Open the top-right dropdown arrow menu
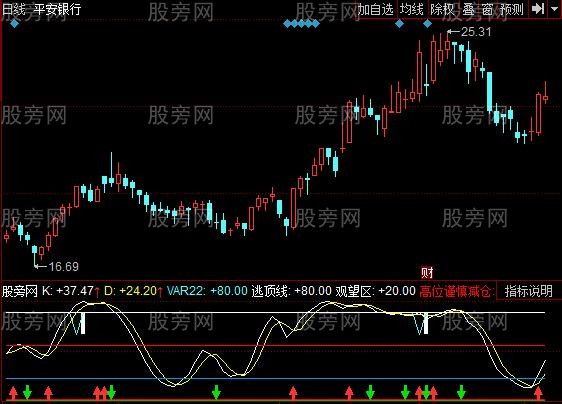This screenshot has width=562, height=404. pyautogui.click(x=554, y=9)
